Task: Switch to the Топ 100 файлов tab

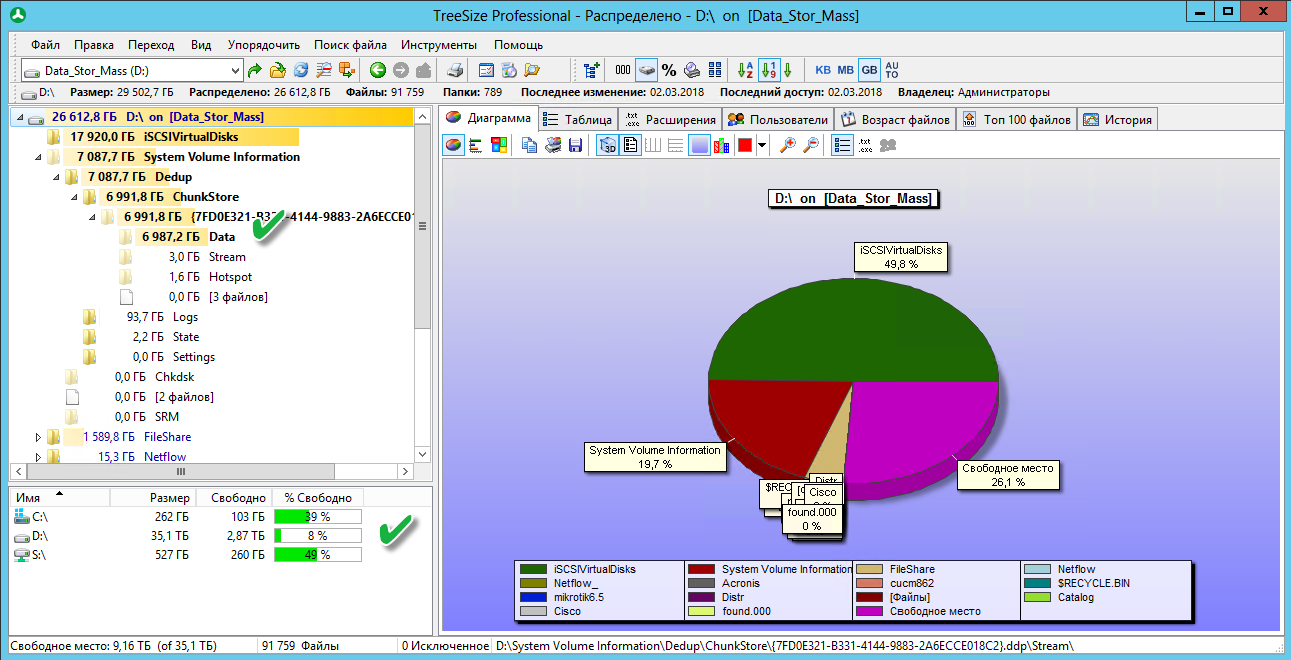Action: [x=1017, y=120]
